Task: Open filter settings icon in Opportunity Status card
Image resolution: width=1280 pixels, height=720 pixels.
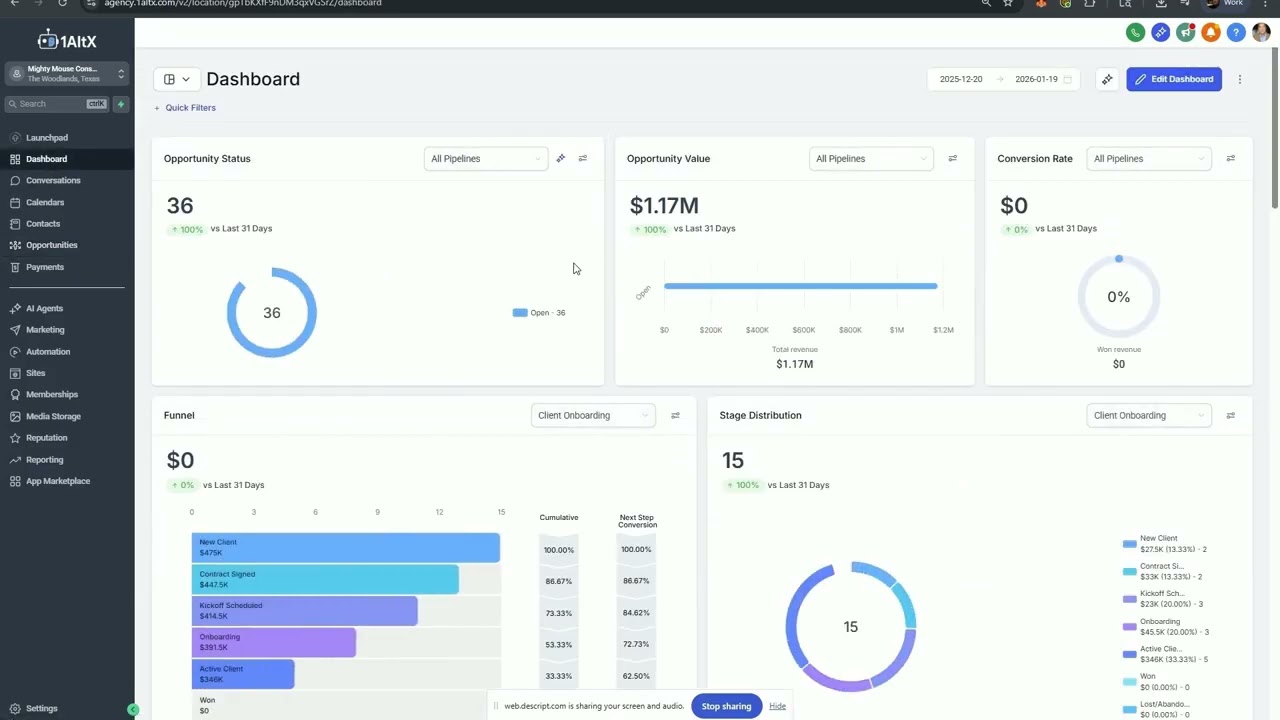Action: click(583, 158)
